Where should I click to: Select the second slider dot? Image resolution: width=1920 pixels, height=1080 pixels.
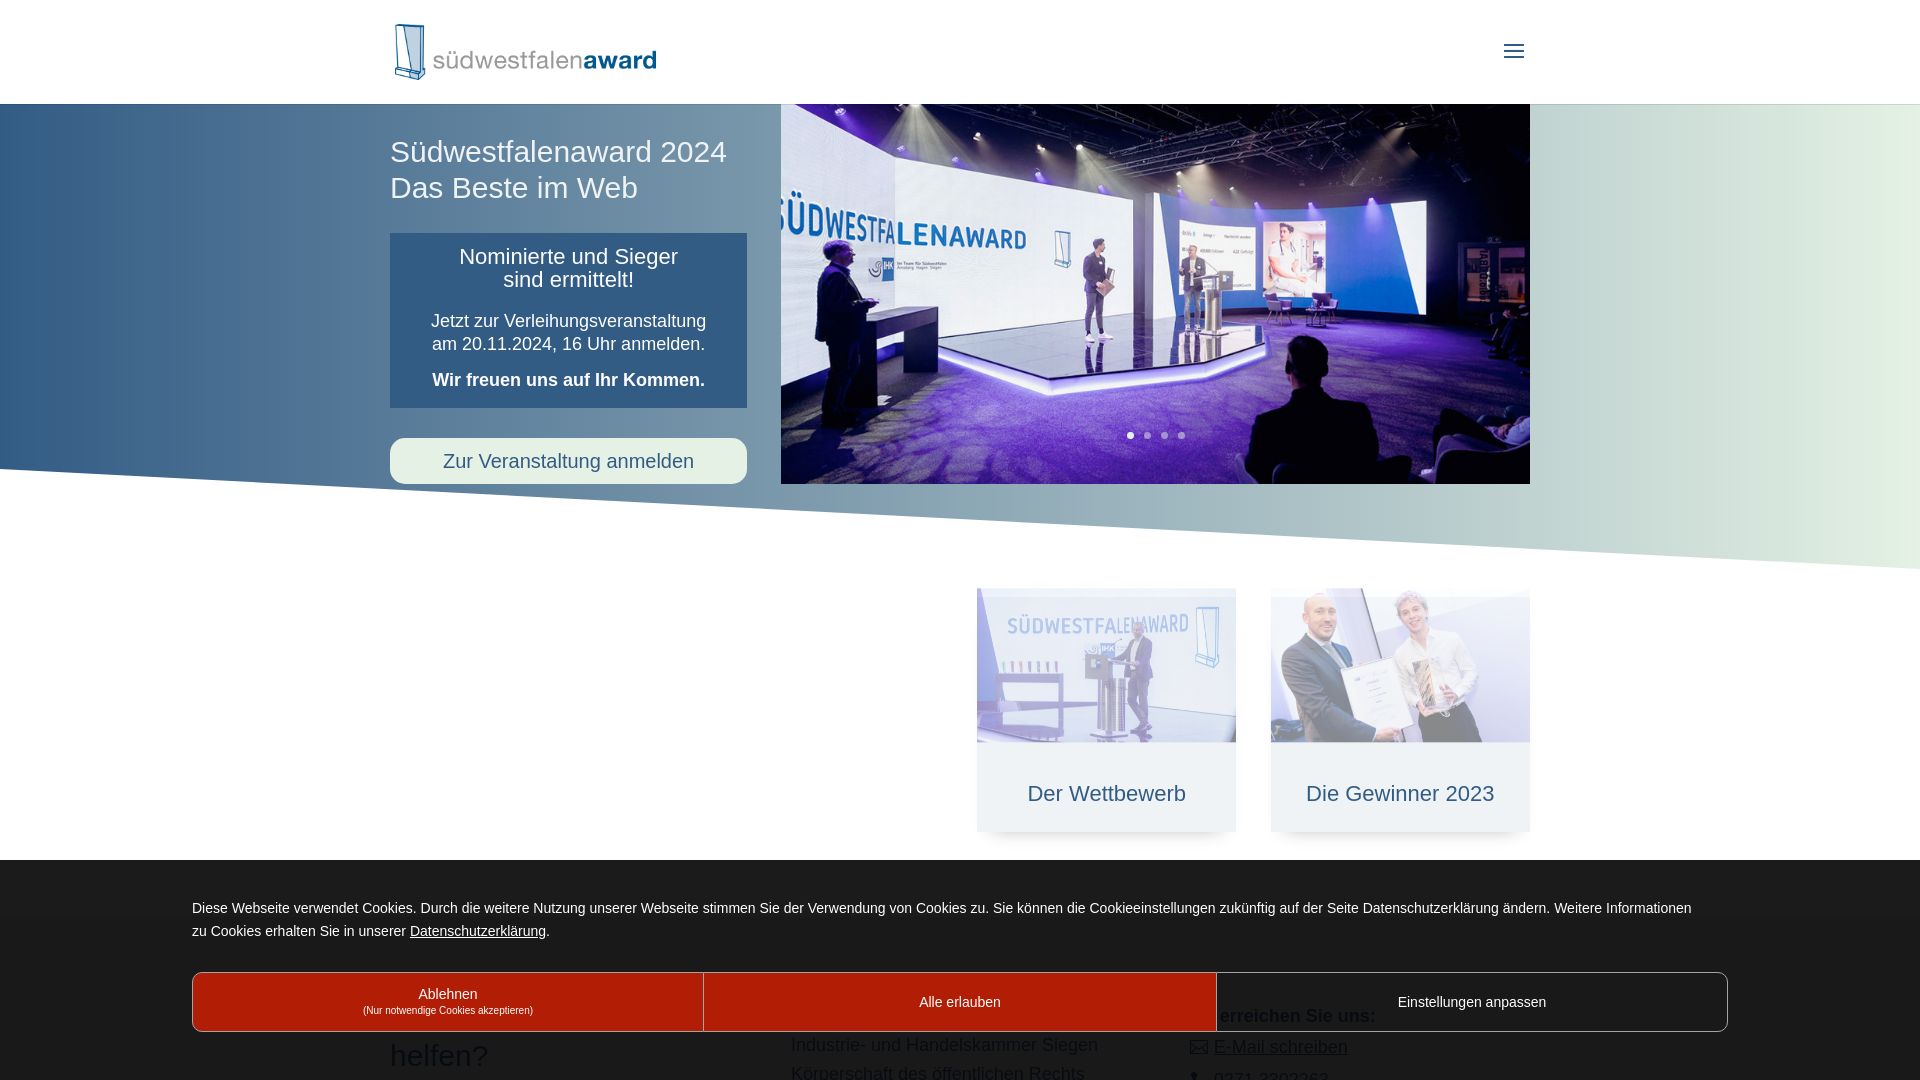click(x=1147, y=436)
